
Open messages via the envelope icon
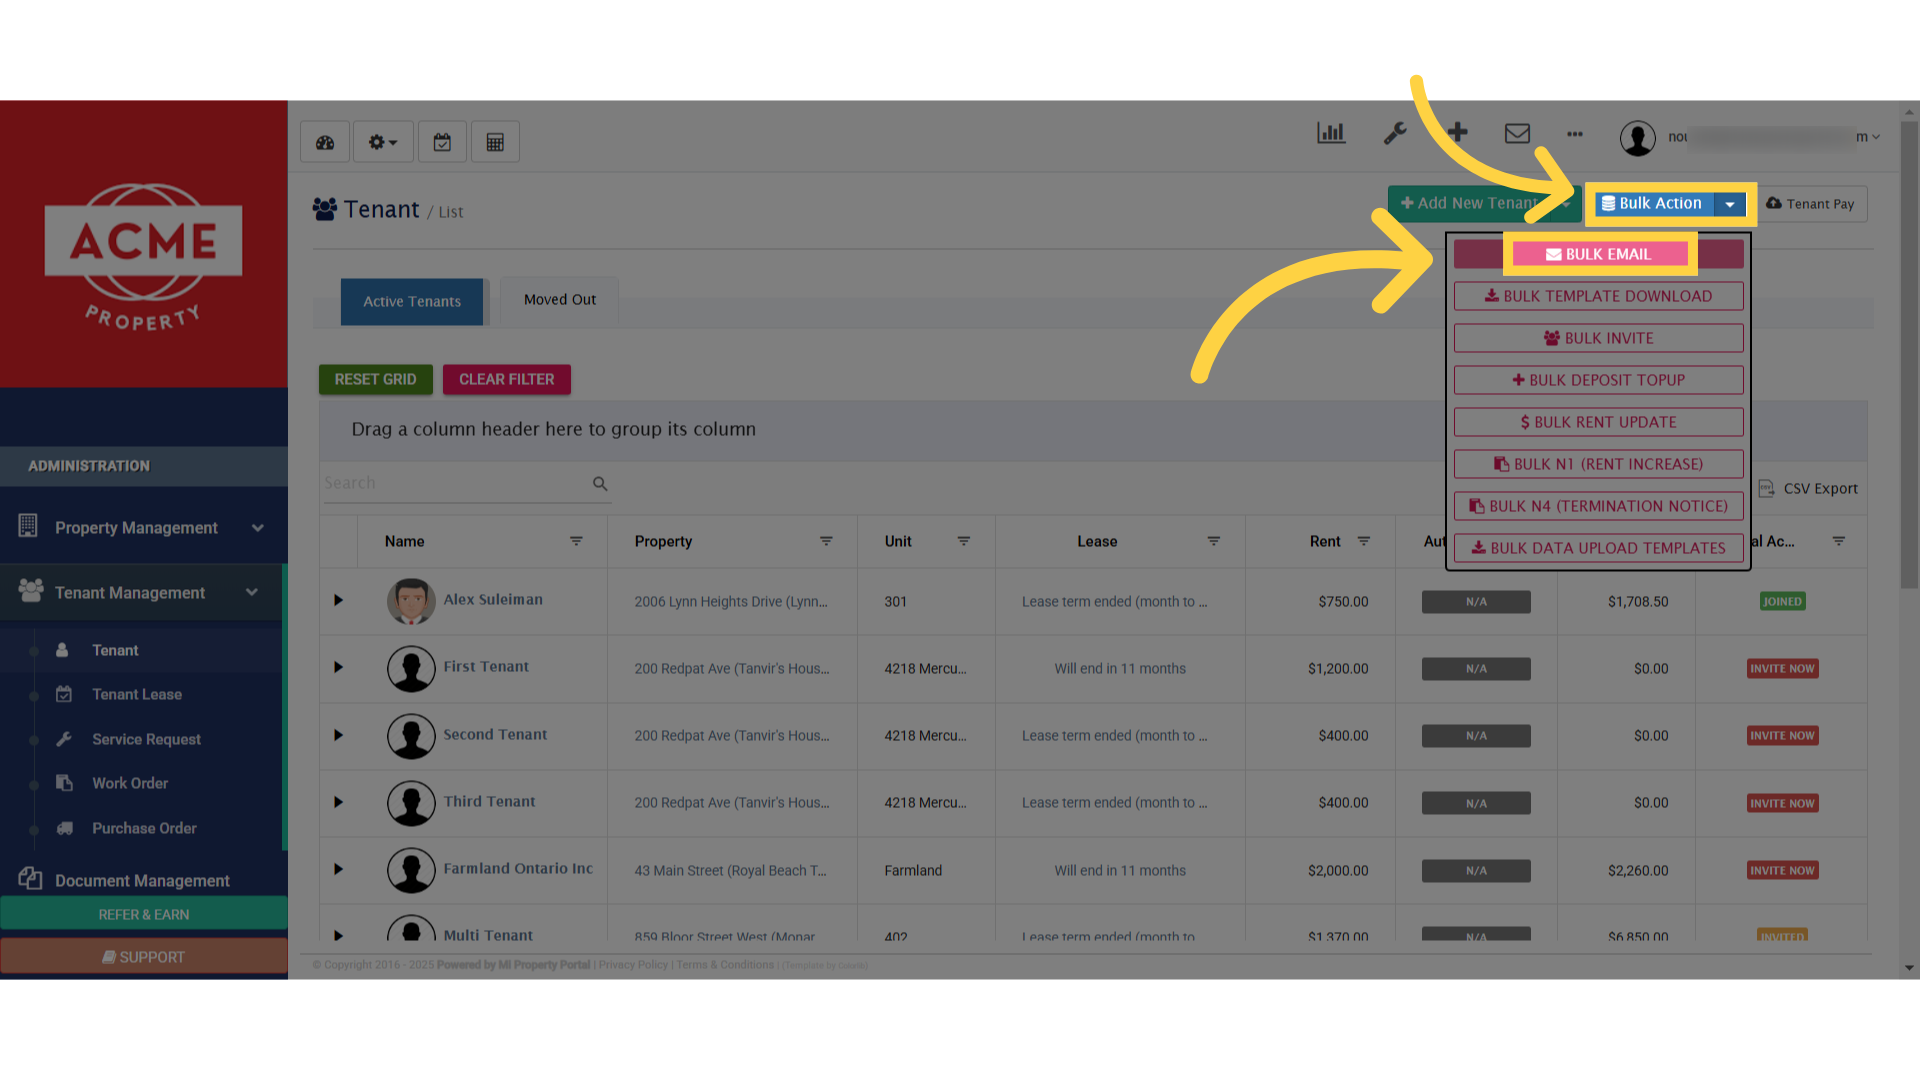tap(1517, 132)
